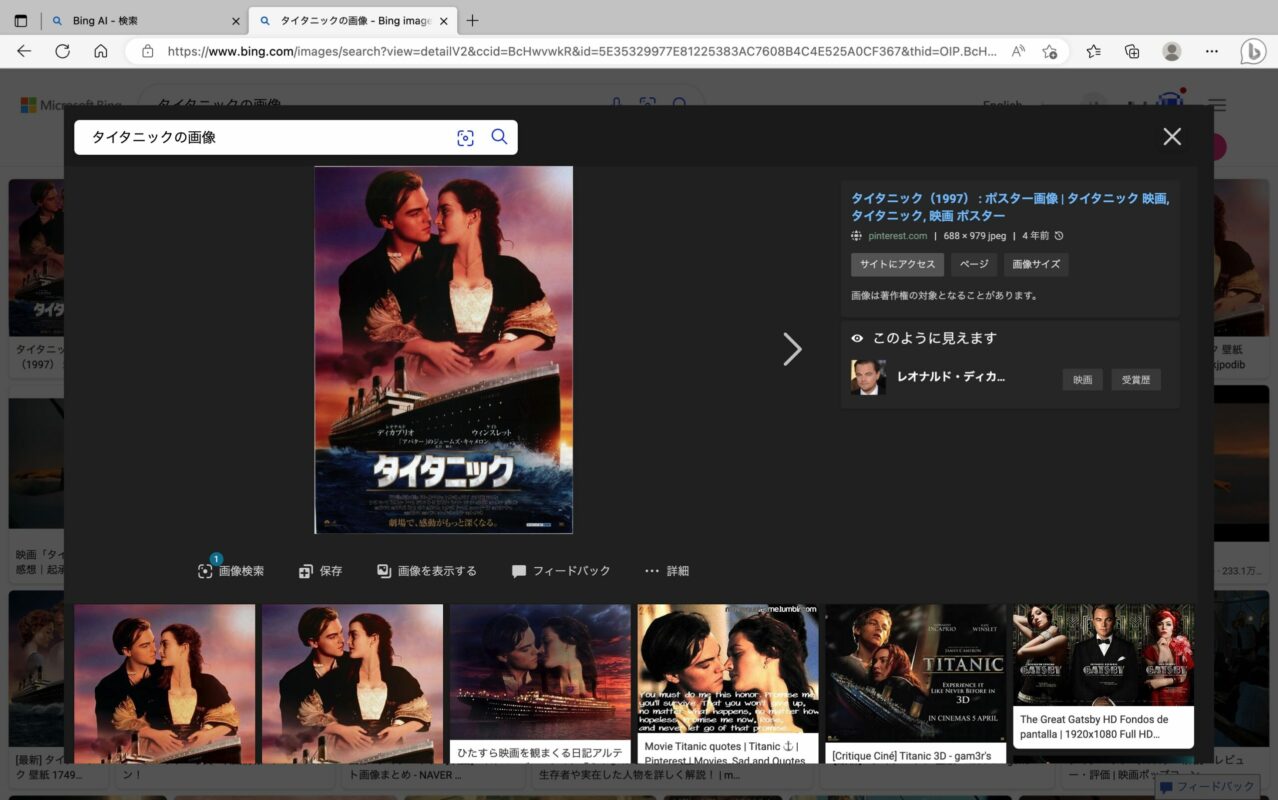Image resolution: width=1278 pixels, height=800 pixels.
Task: Open the first related Titanic couple thumbnail
Action: 164,684
